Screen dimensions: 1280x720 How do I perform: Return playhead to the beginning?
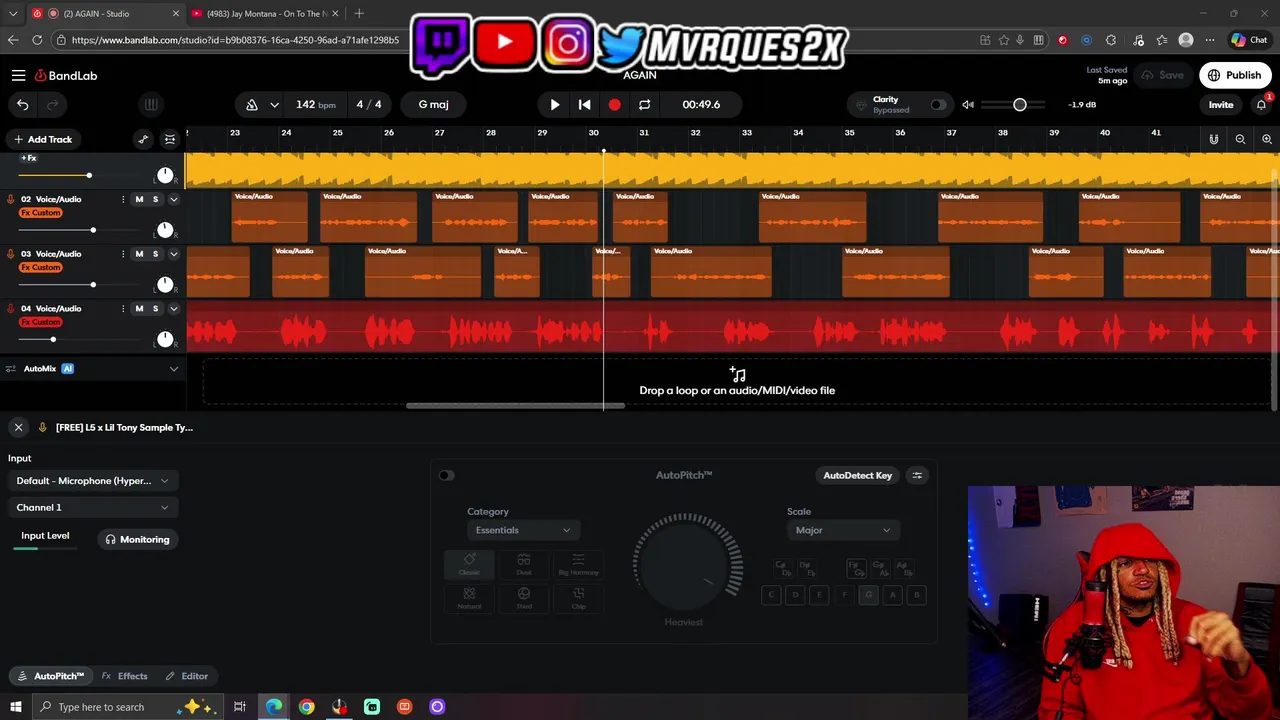point(585,104)
